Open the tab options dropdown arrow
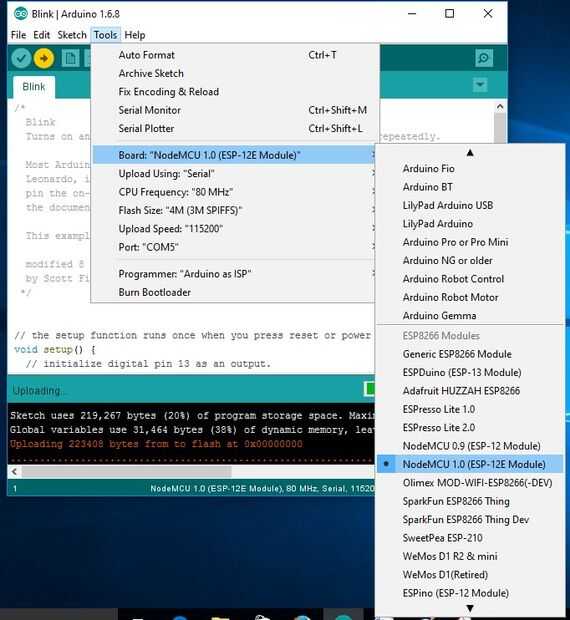This screenshot has width=570, height=620. [480, 85]
